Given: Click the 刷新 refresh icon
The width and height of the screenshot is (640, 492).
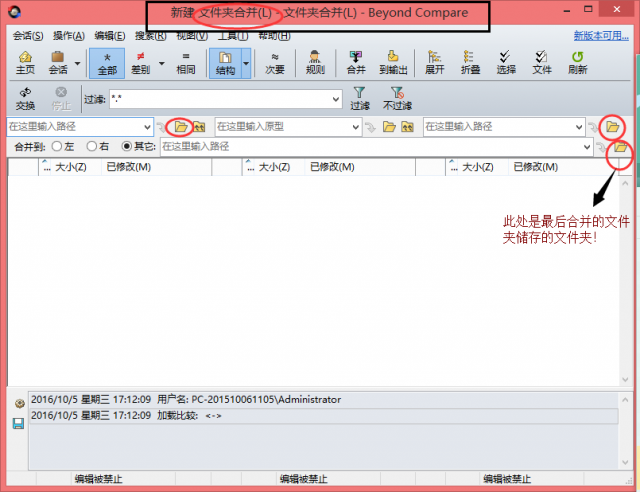Looking at the screenshot, I should point(578,63).
